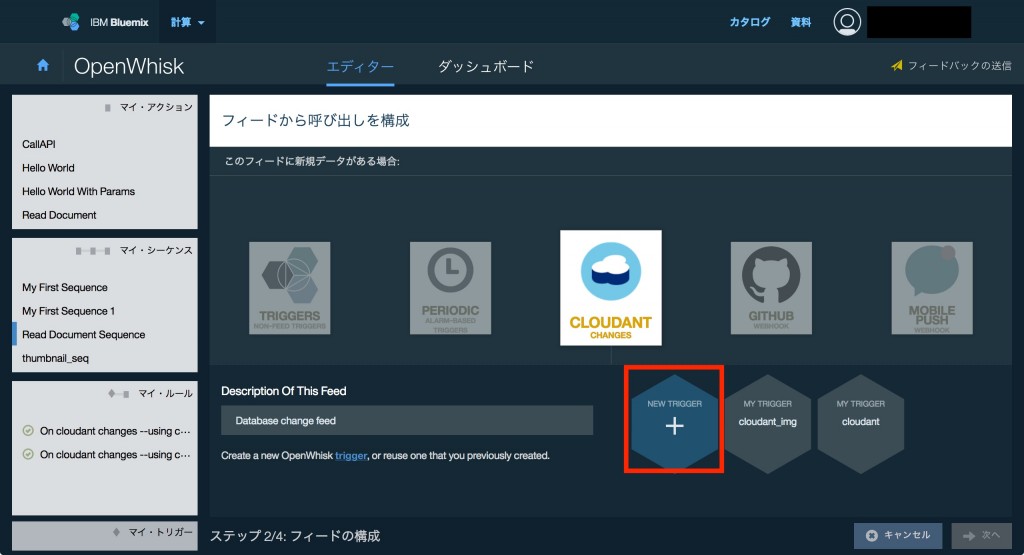Click the Description Of This Feed label
The width and height of the screenshot is (1024, 555).
point(283,391)
